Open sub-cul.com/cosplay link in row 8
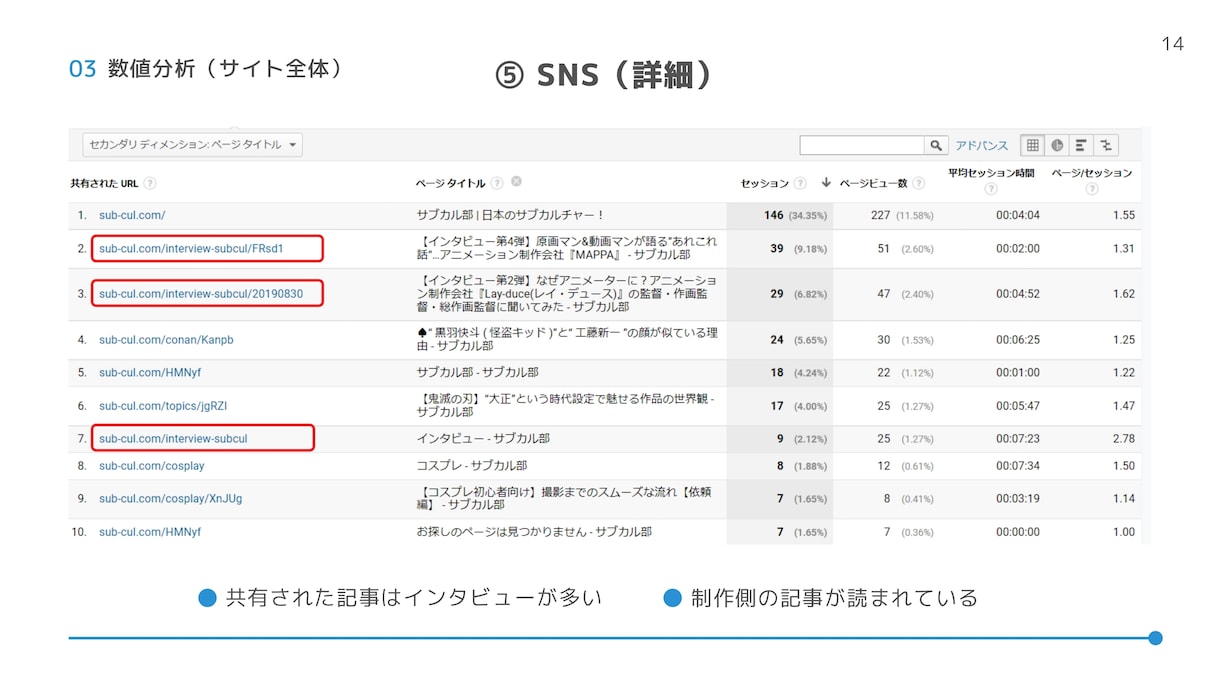1220x686 pixels. click(x=152, y=466)
